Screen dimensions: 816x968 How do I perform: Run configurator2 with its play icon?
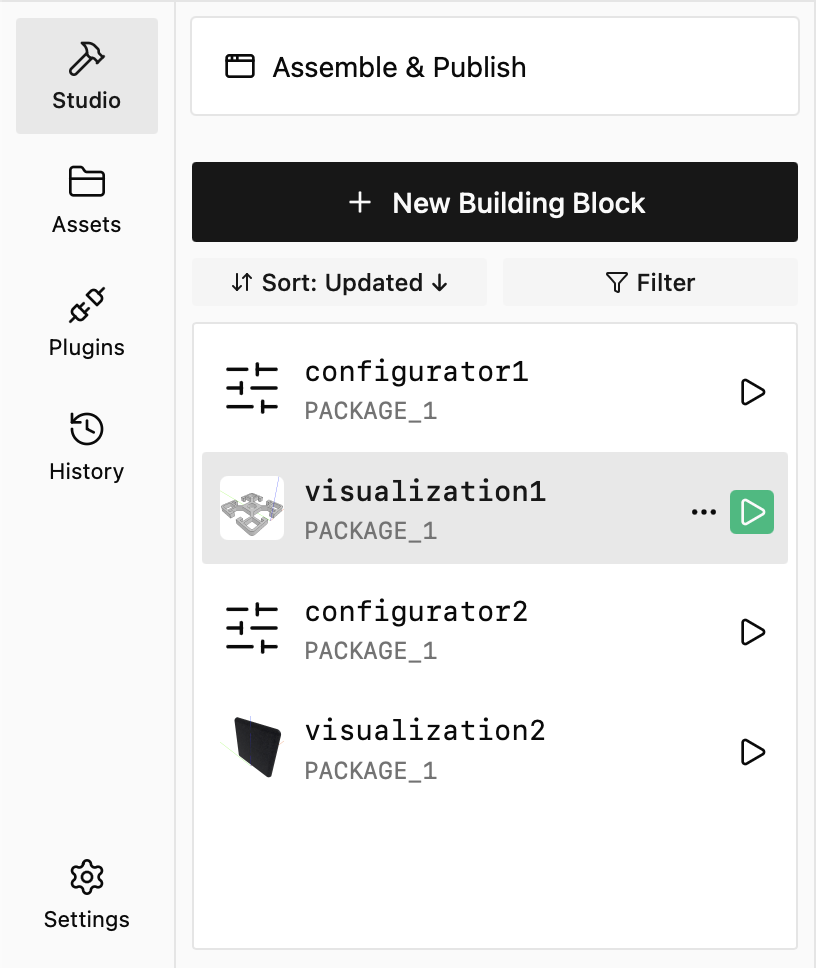click(x=752, y=632)
